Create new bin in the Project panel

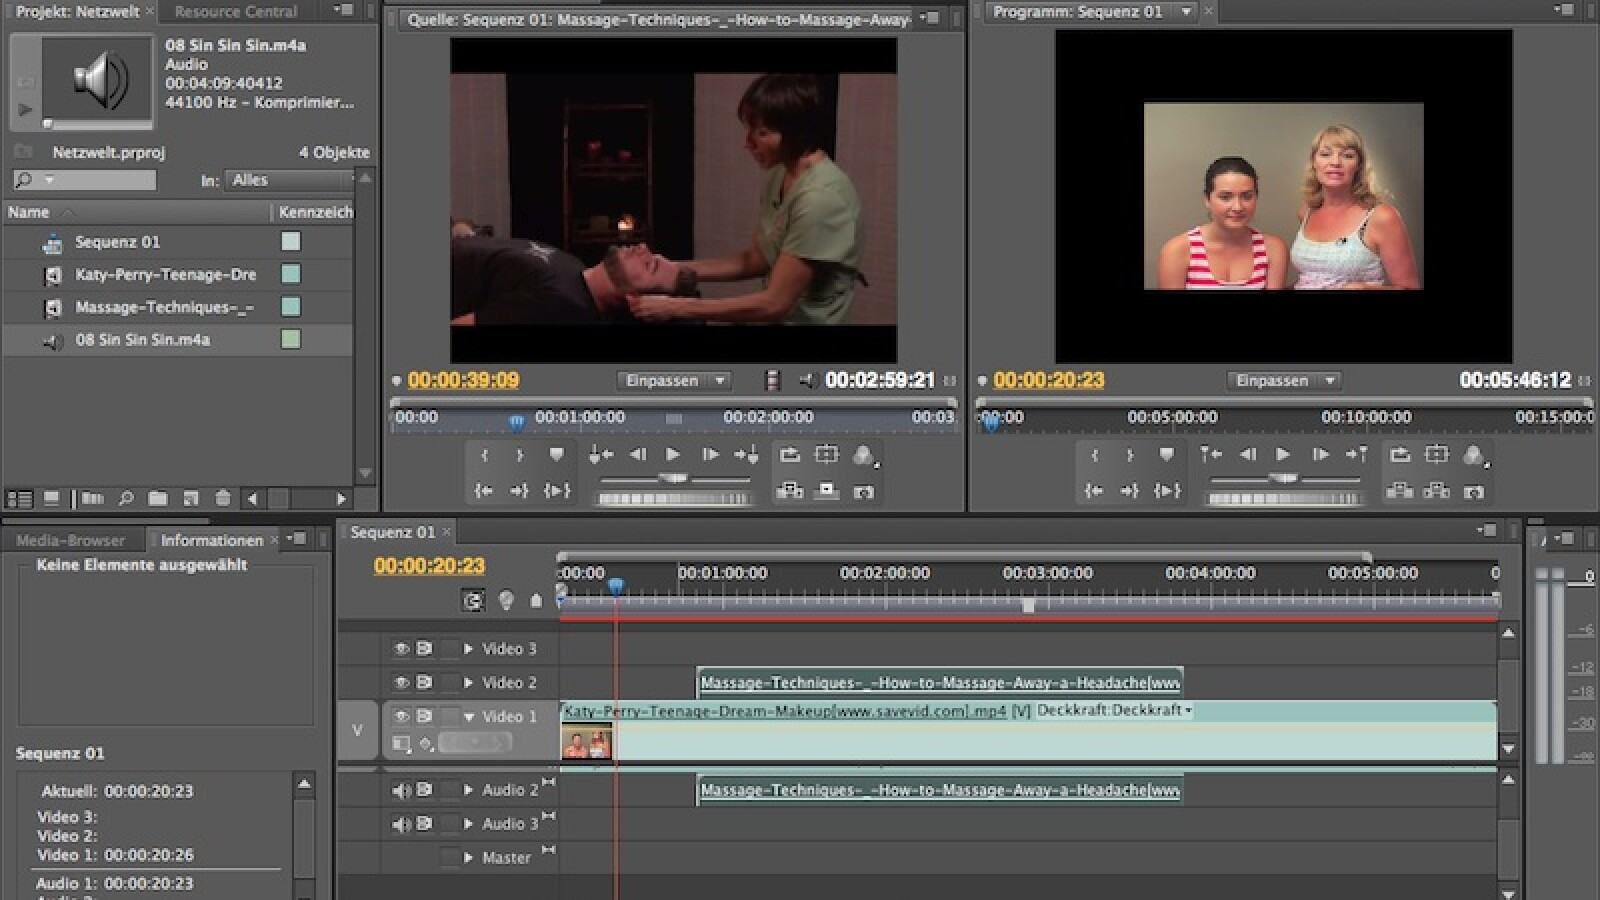(x=157, y=498)
